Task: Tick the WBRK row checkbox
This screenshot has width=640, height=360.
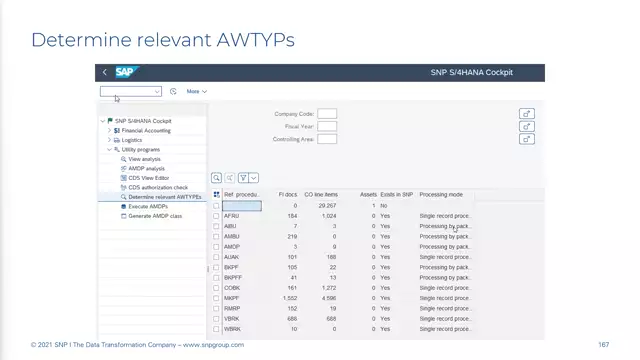Action: [x=216, y=329]
